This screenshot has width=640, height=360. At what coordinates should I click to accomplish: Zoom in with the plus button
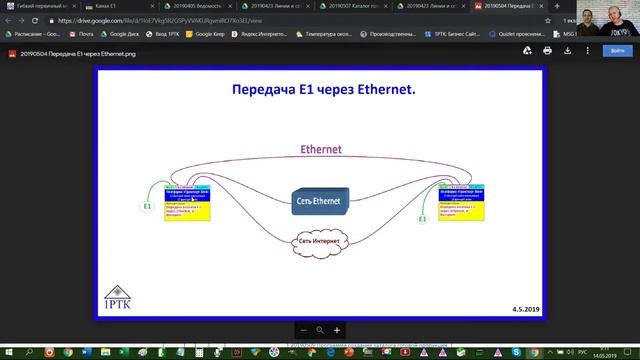[x=337, y=330]
